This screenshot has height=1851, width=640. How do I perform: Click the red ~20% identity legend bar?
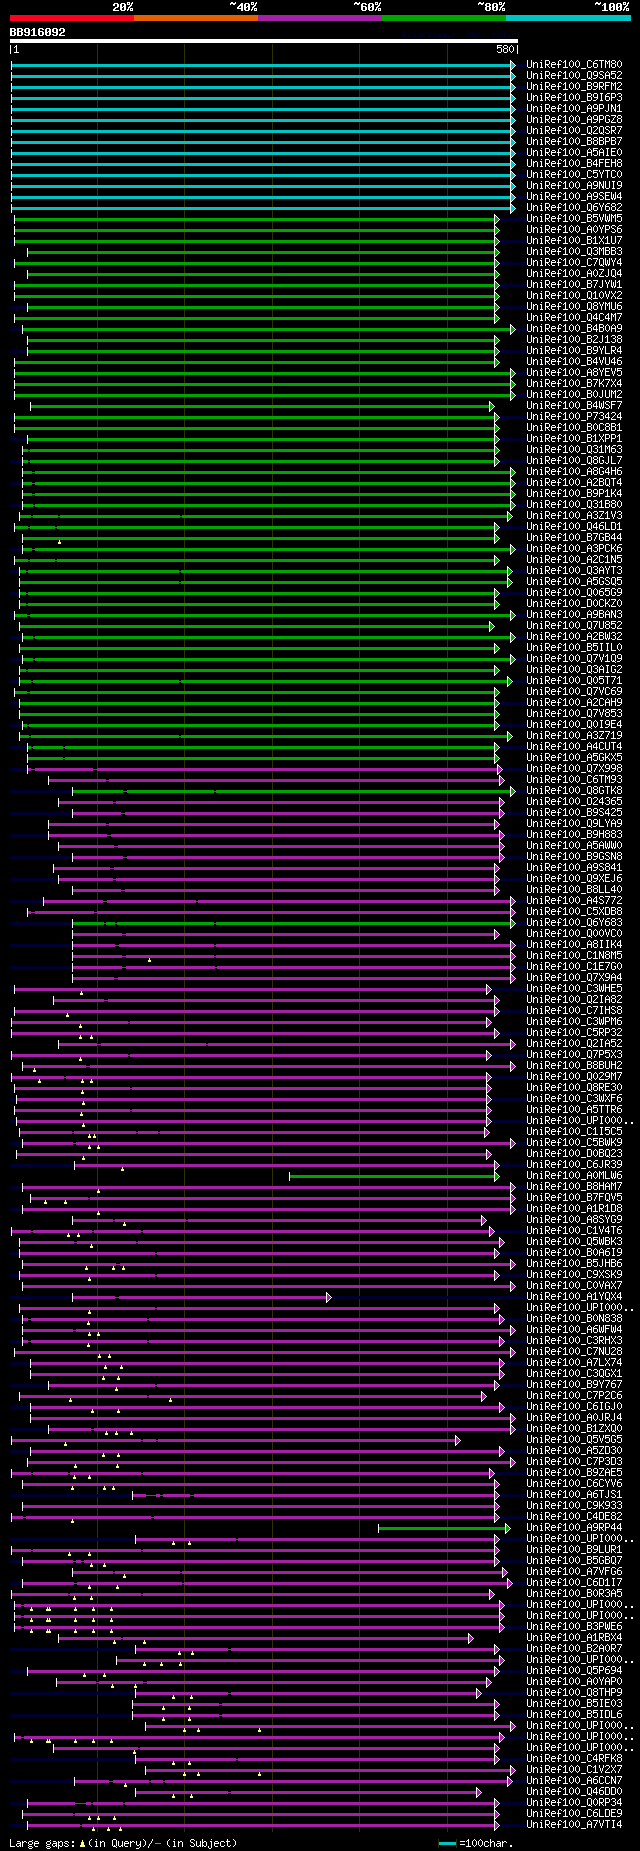tap(71, 18)
